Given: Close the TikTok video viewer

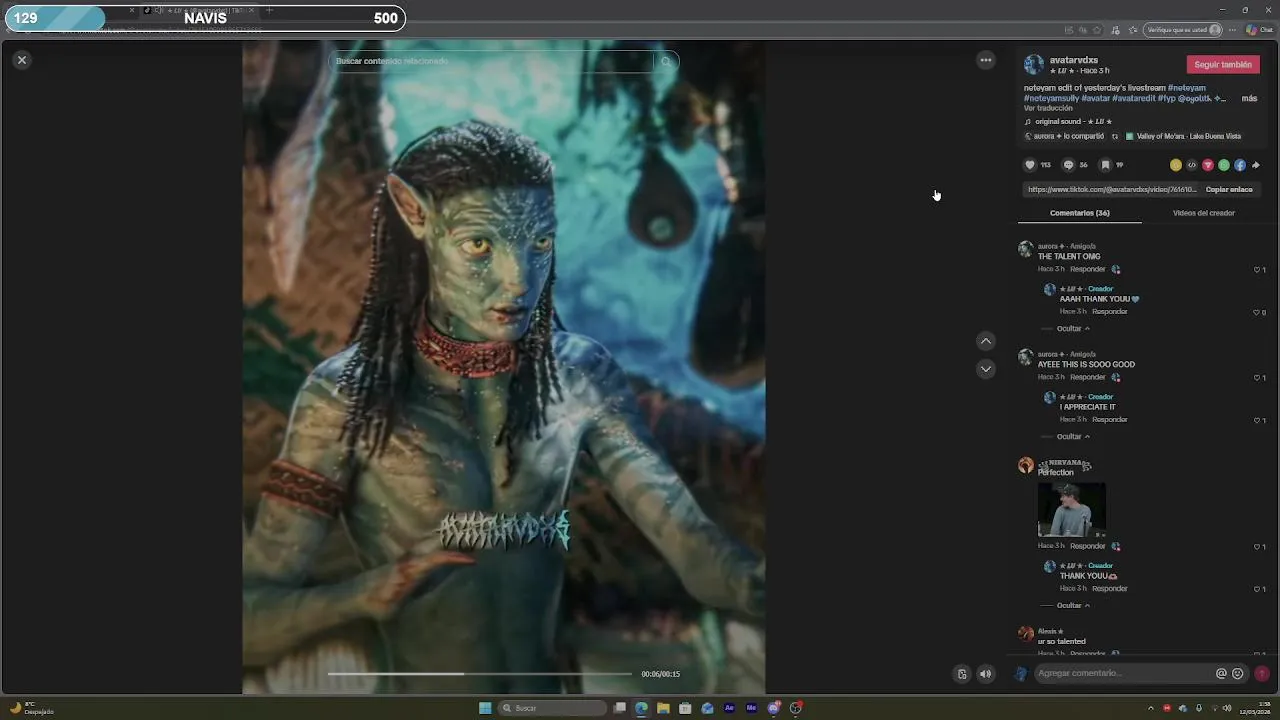Looking at the screenshot, I should point(21,60).
